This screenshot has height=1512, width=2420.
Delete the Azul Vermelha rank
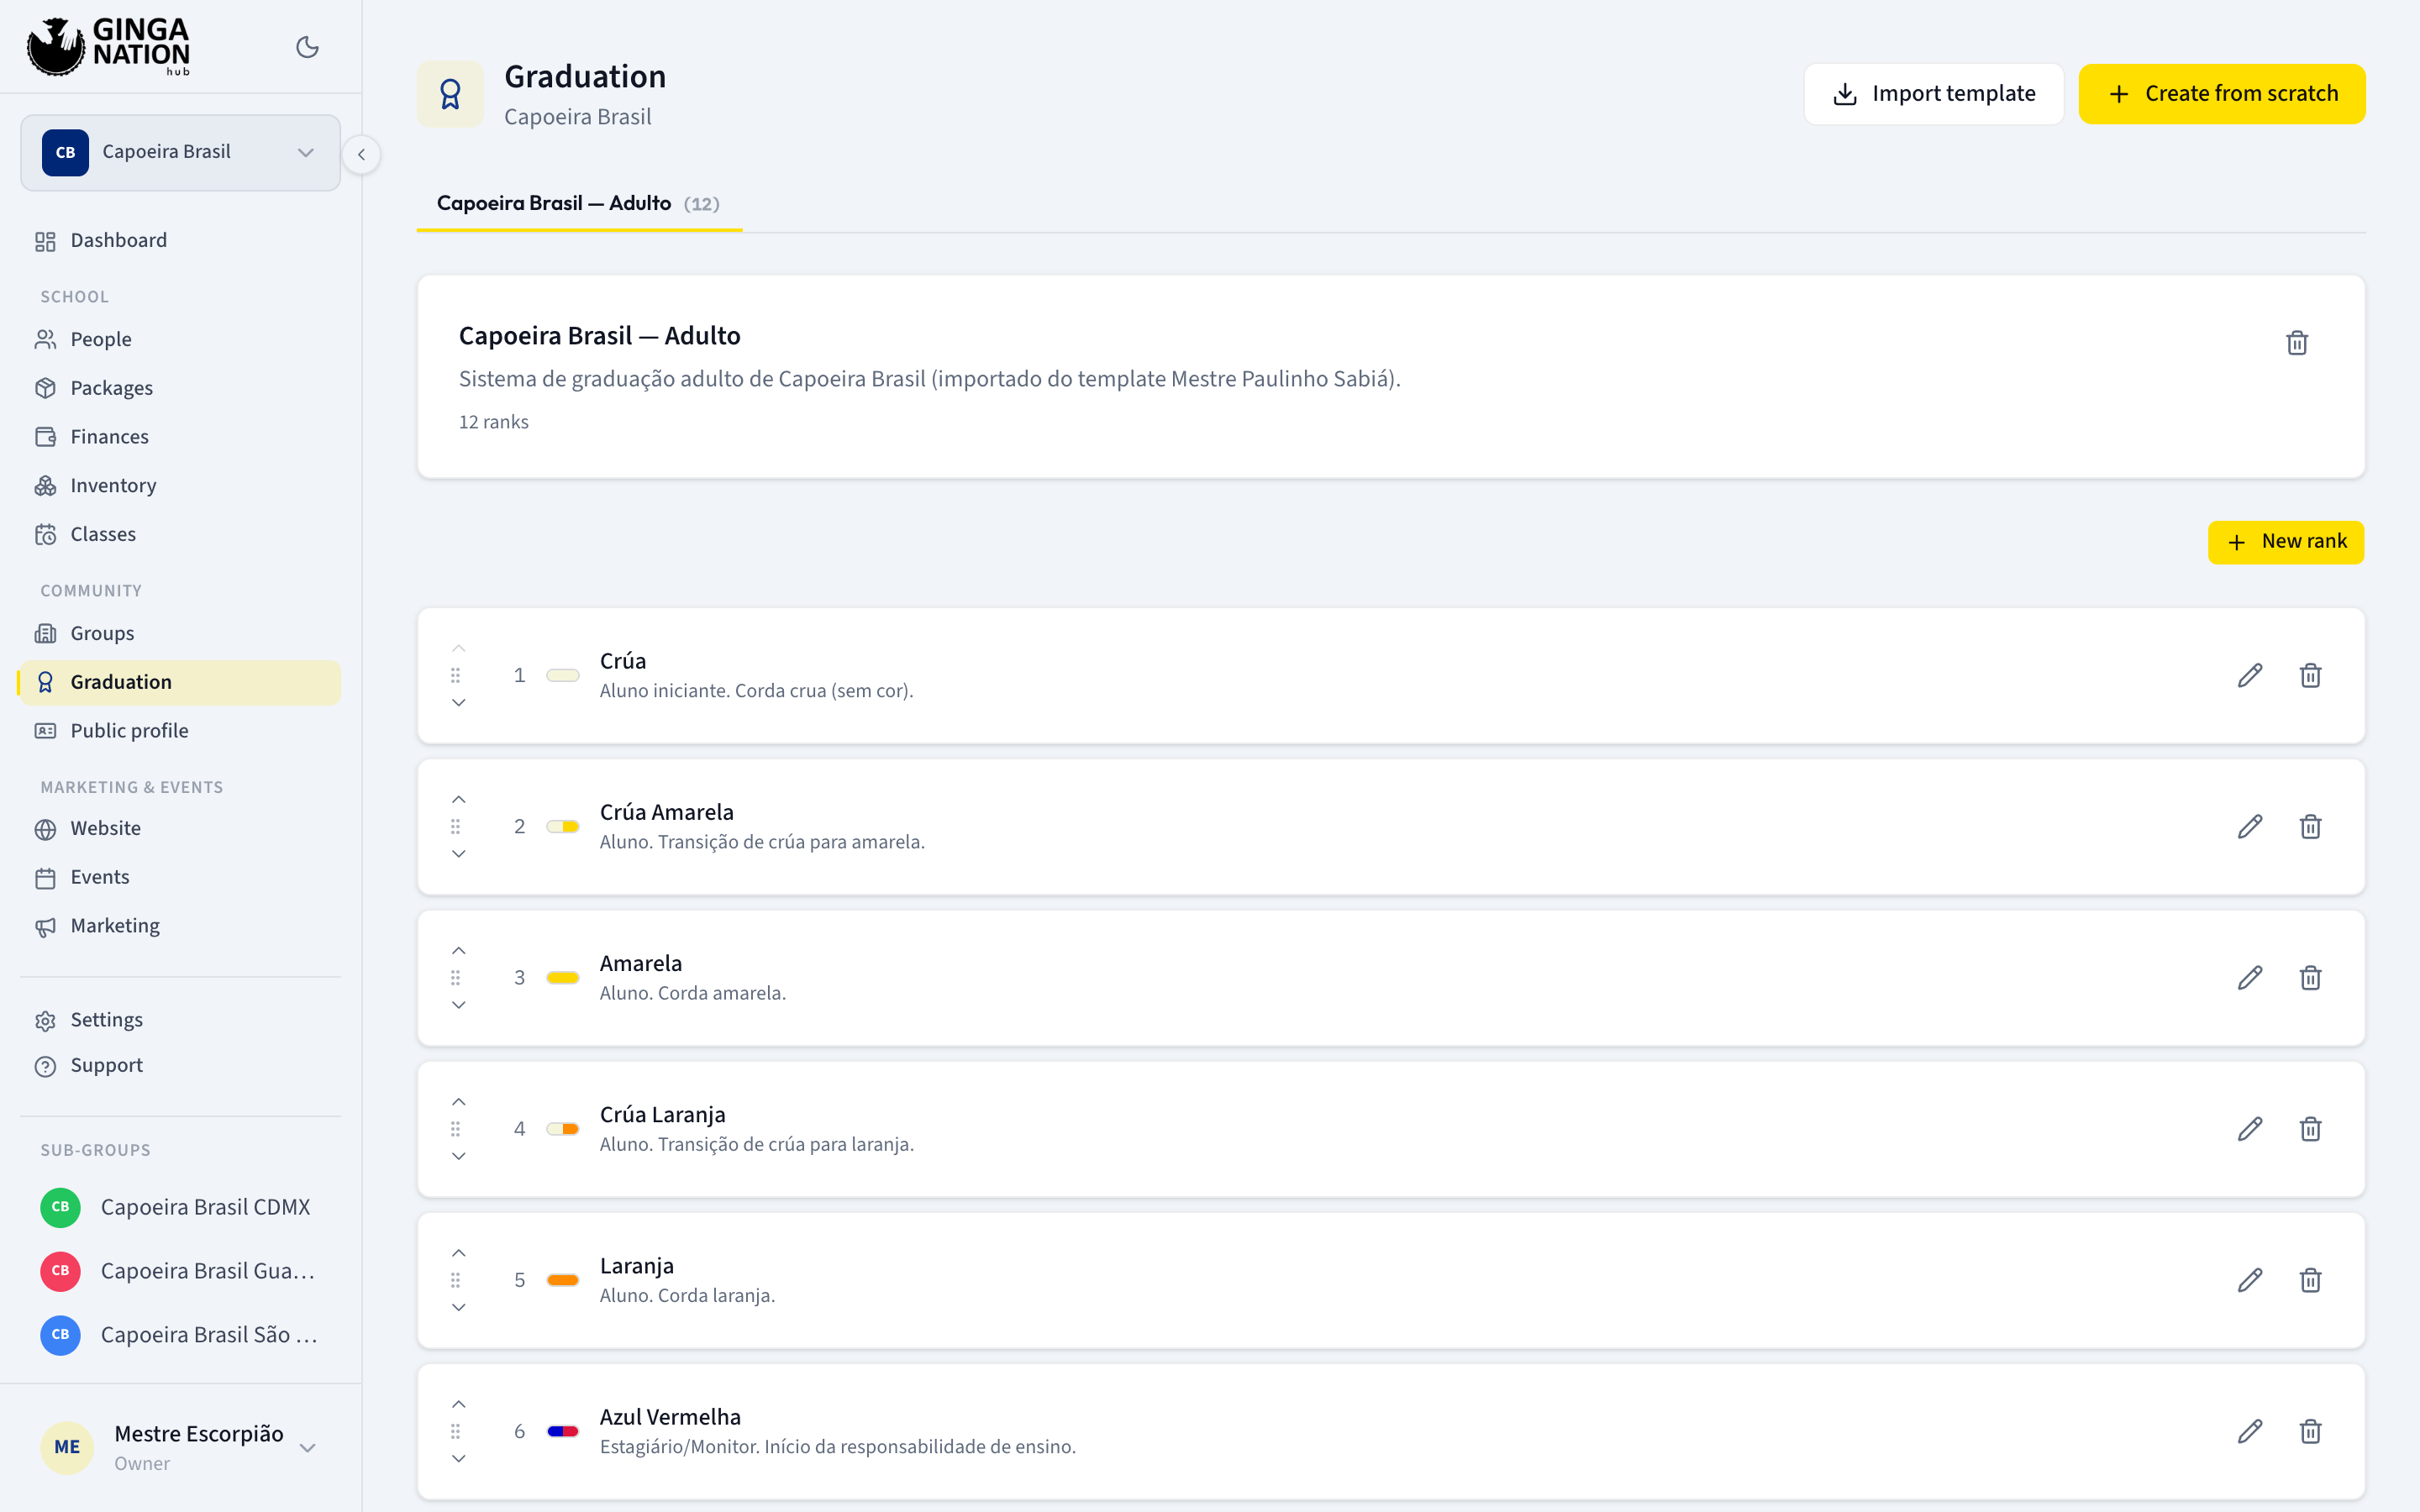[x=2310, y=1431]
